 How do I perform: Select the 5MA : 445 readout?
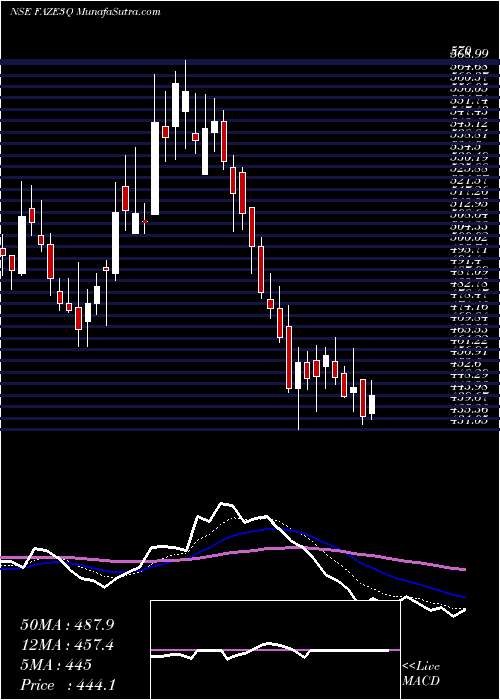pyautogui.click(x=56, y=665)
